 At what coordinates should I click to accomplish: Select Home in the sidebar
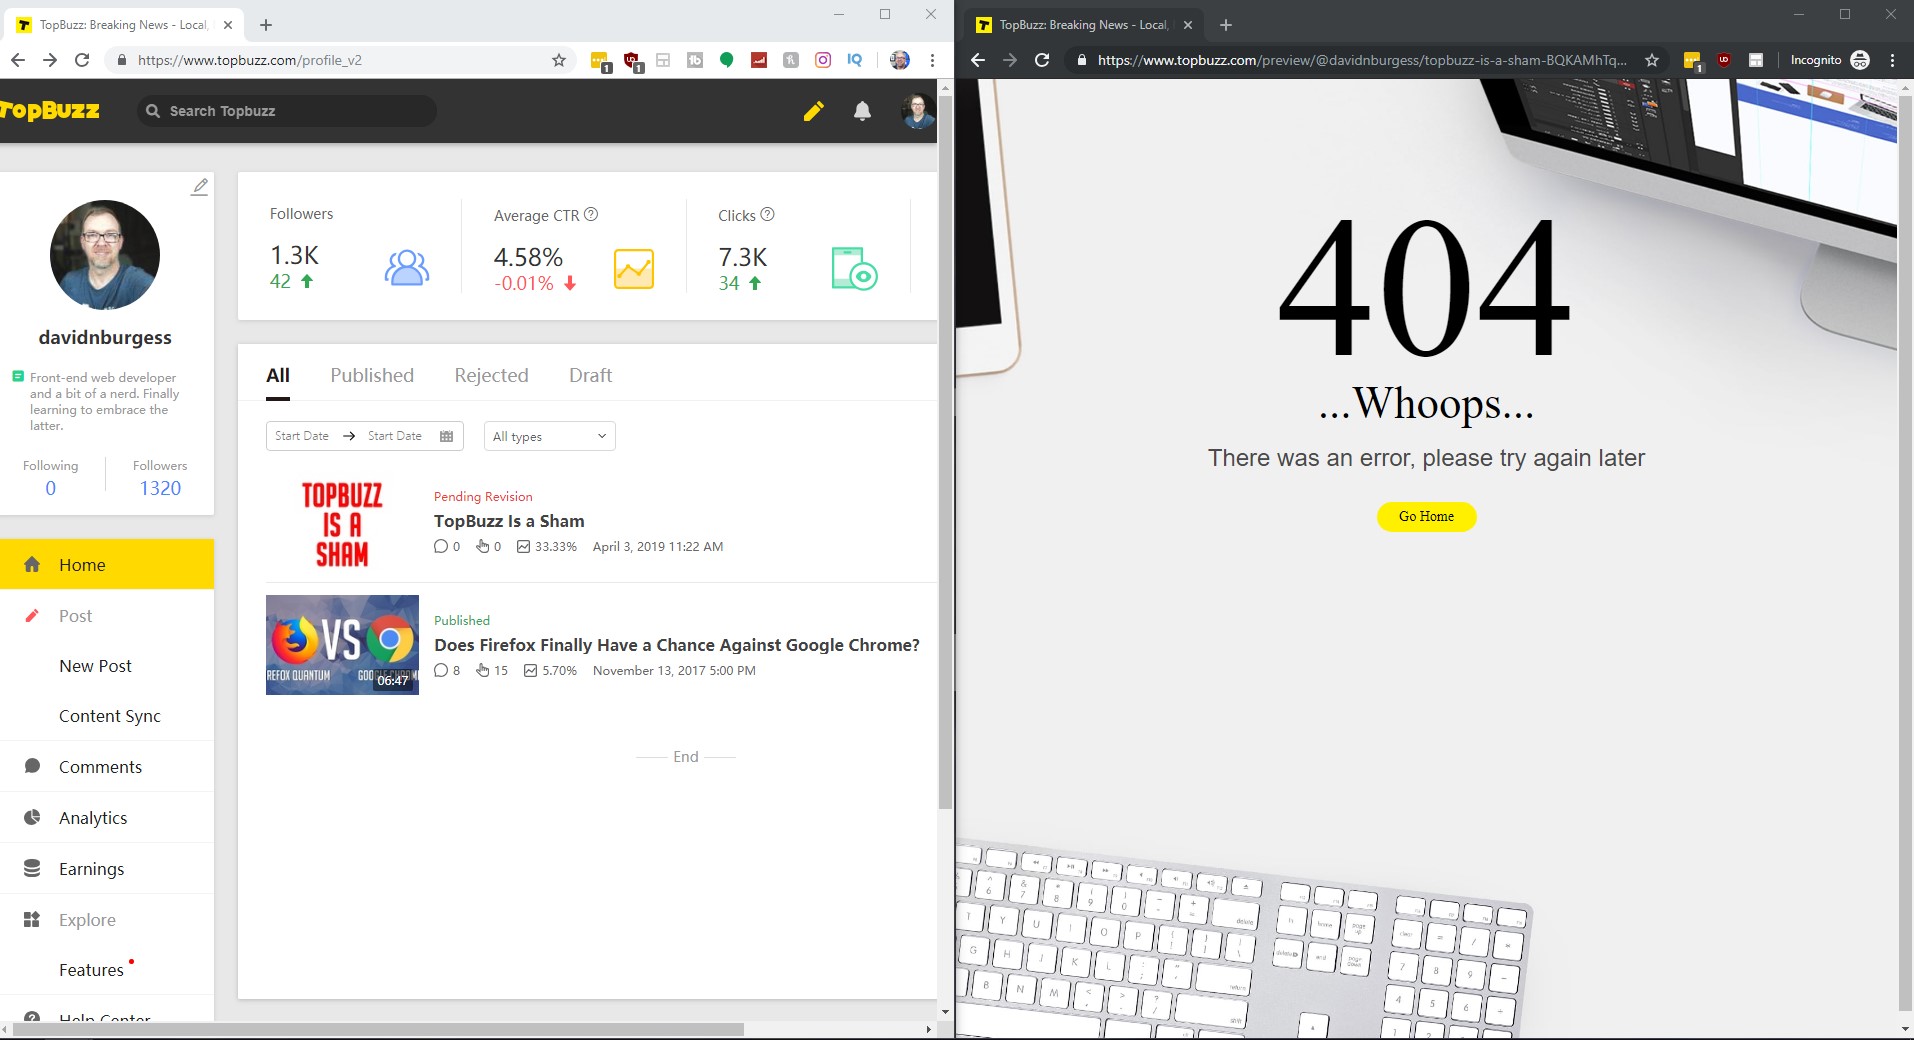107,565
